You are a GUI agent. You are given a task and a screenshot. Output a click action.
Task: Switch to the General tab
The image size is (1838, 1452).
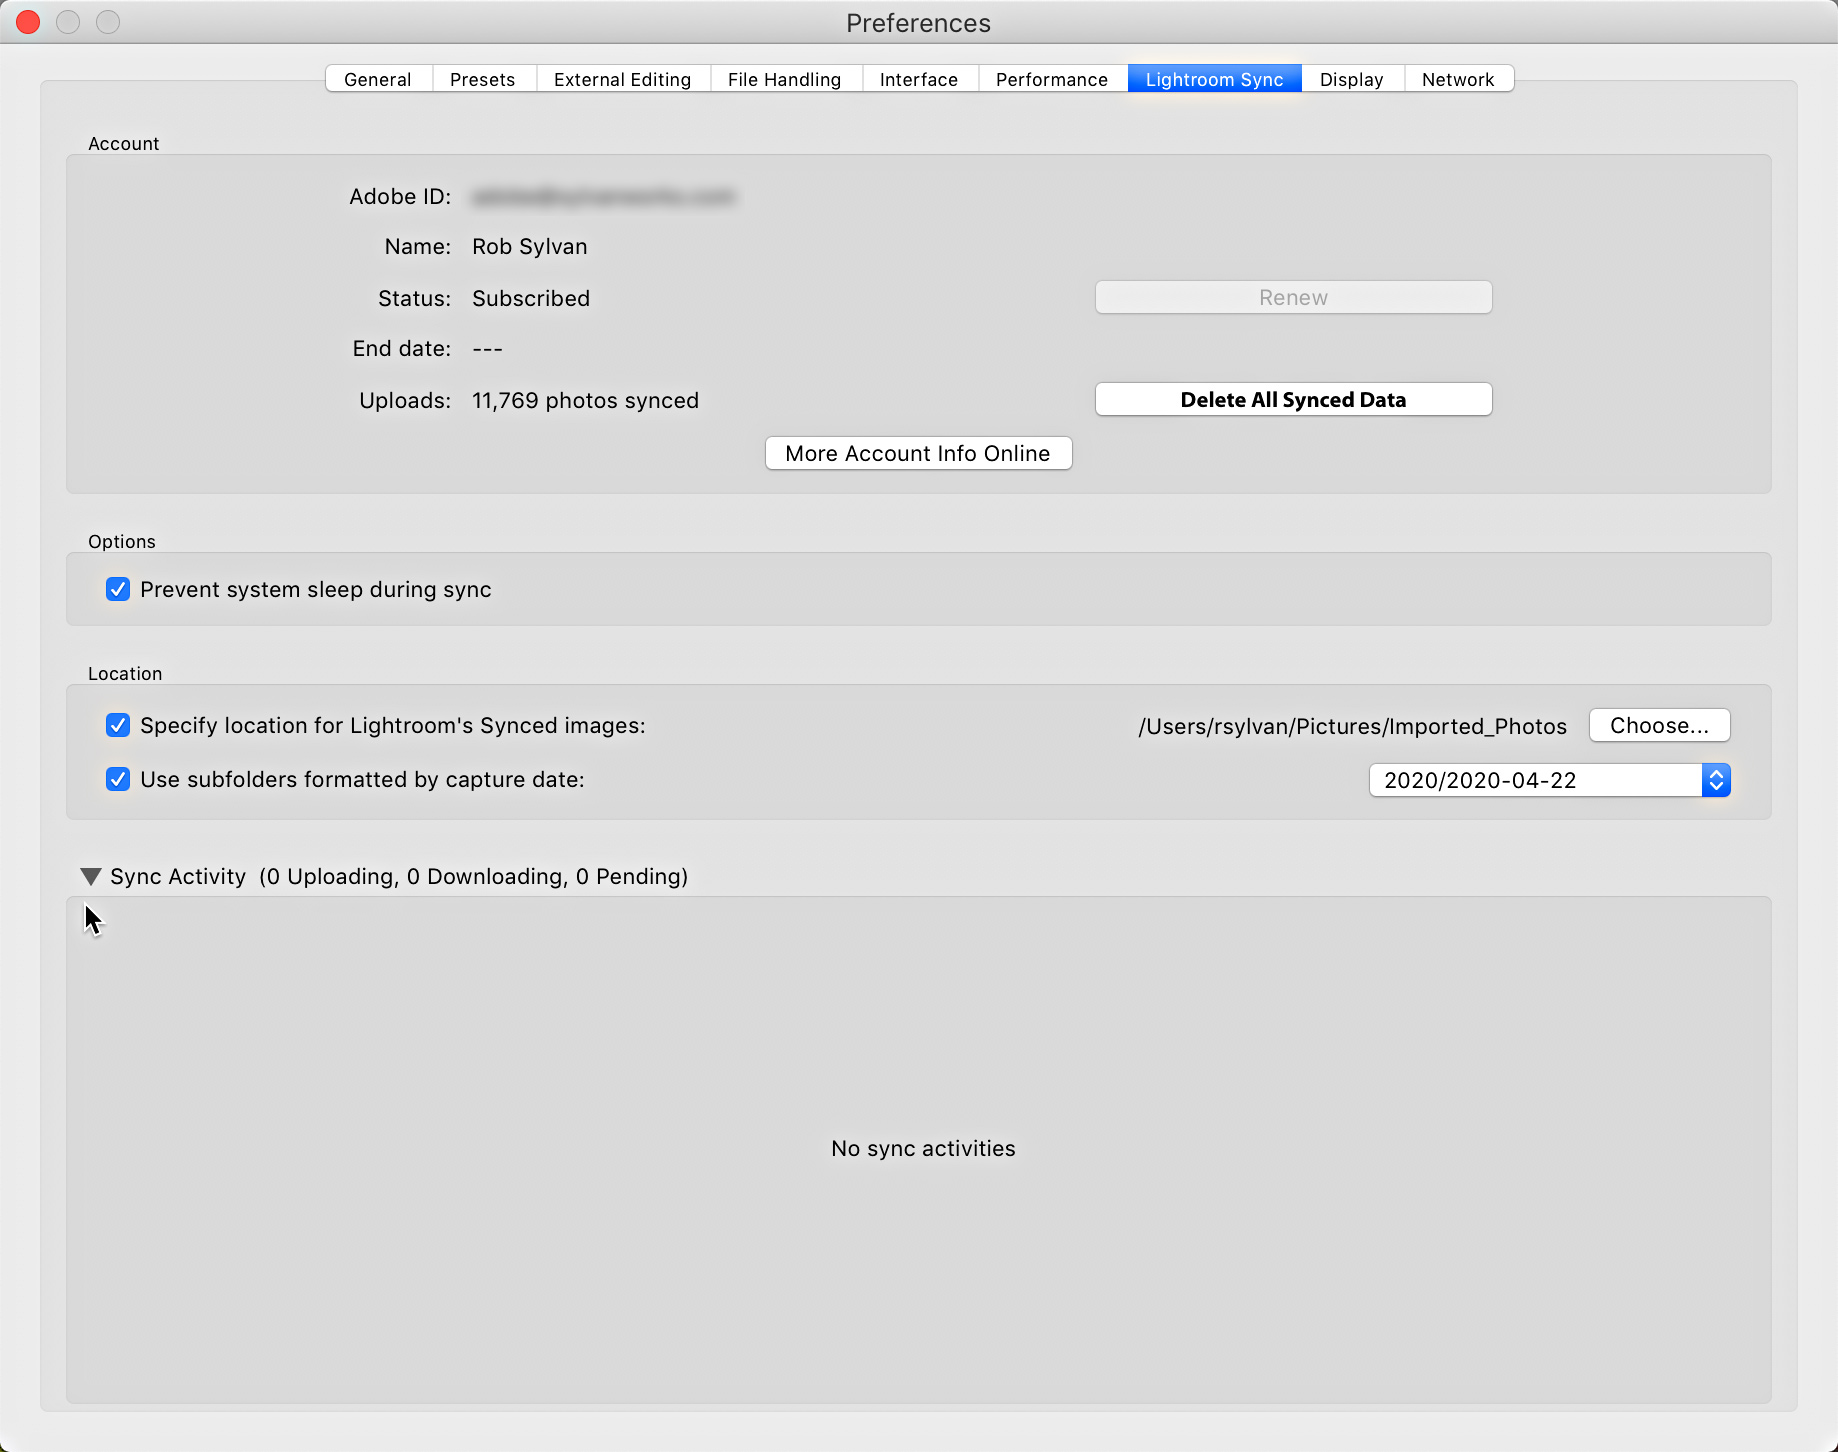[x=378, y=79]
